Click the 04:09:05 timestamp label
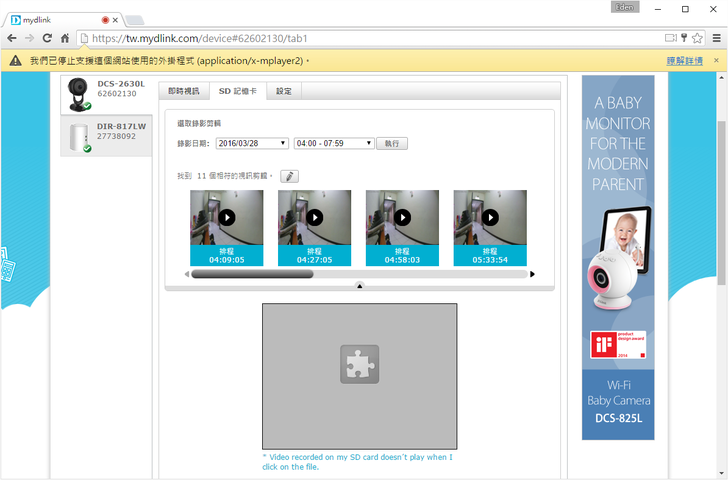 tap(227, 260)
